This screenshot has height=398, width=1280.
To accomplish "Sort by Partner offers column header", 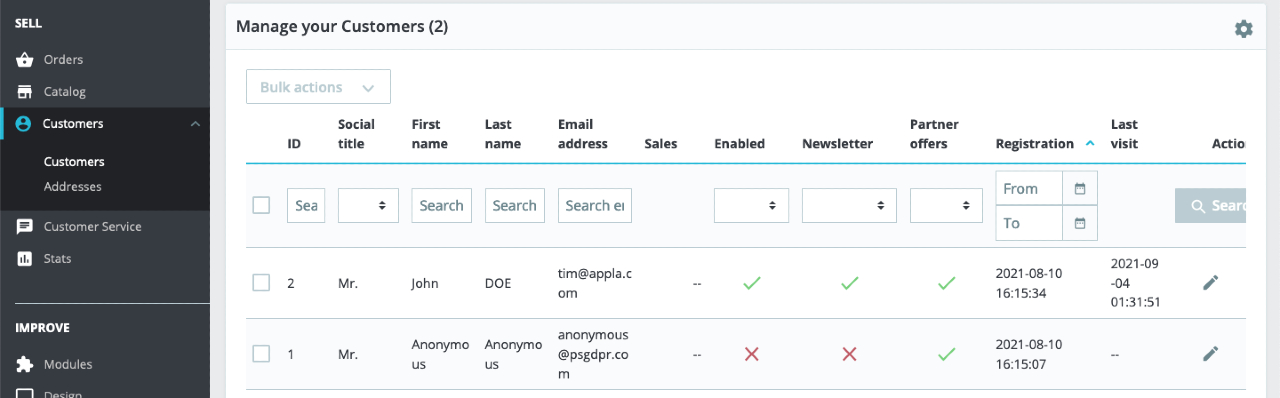I will [935, 134].
